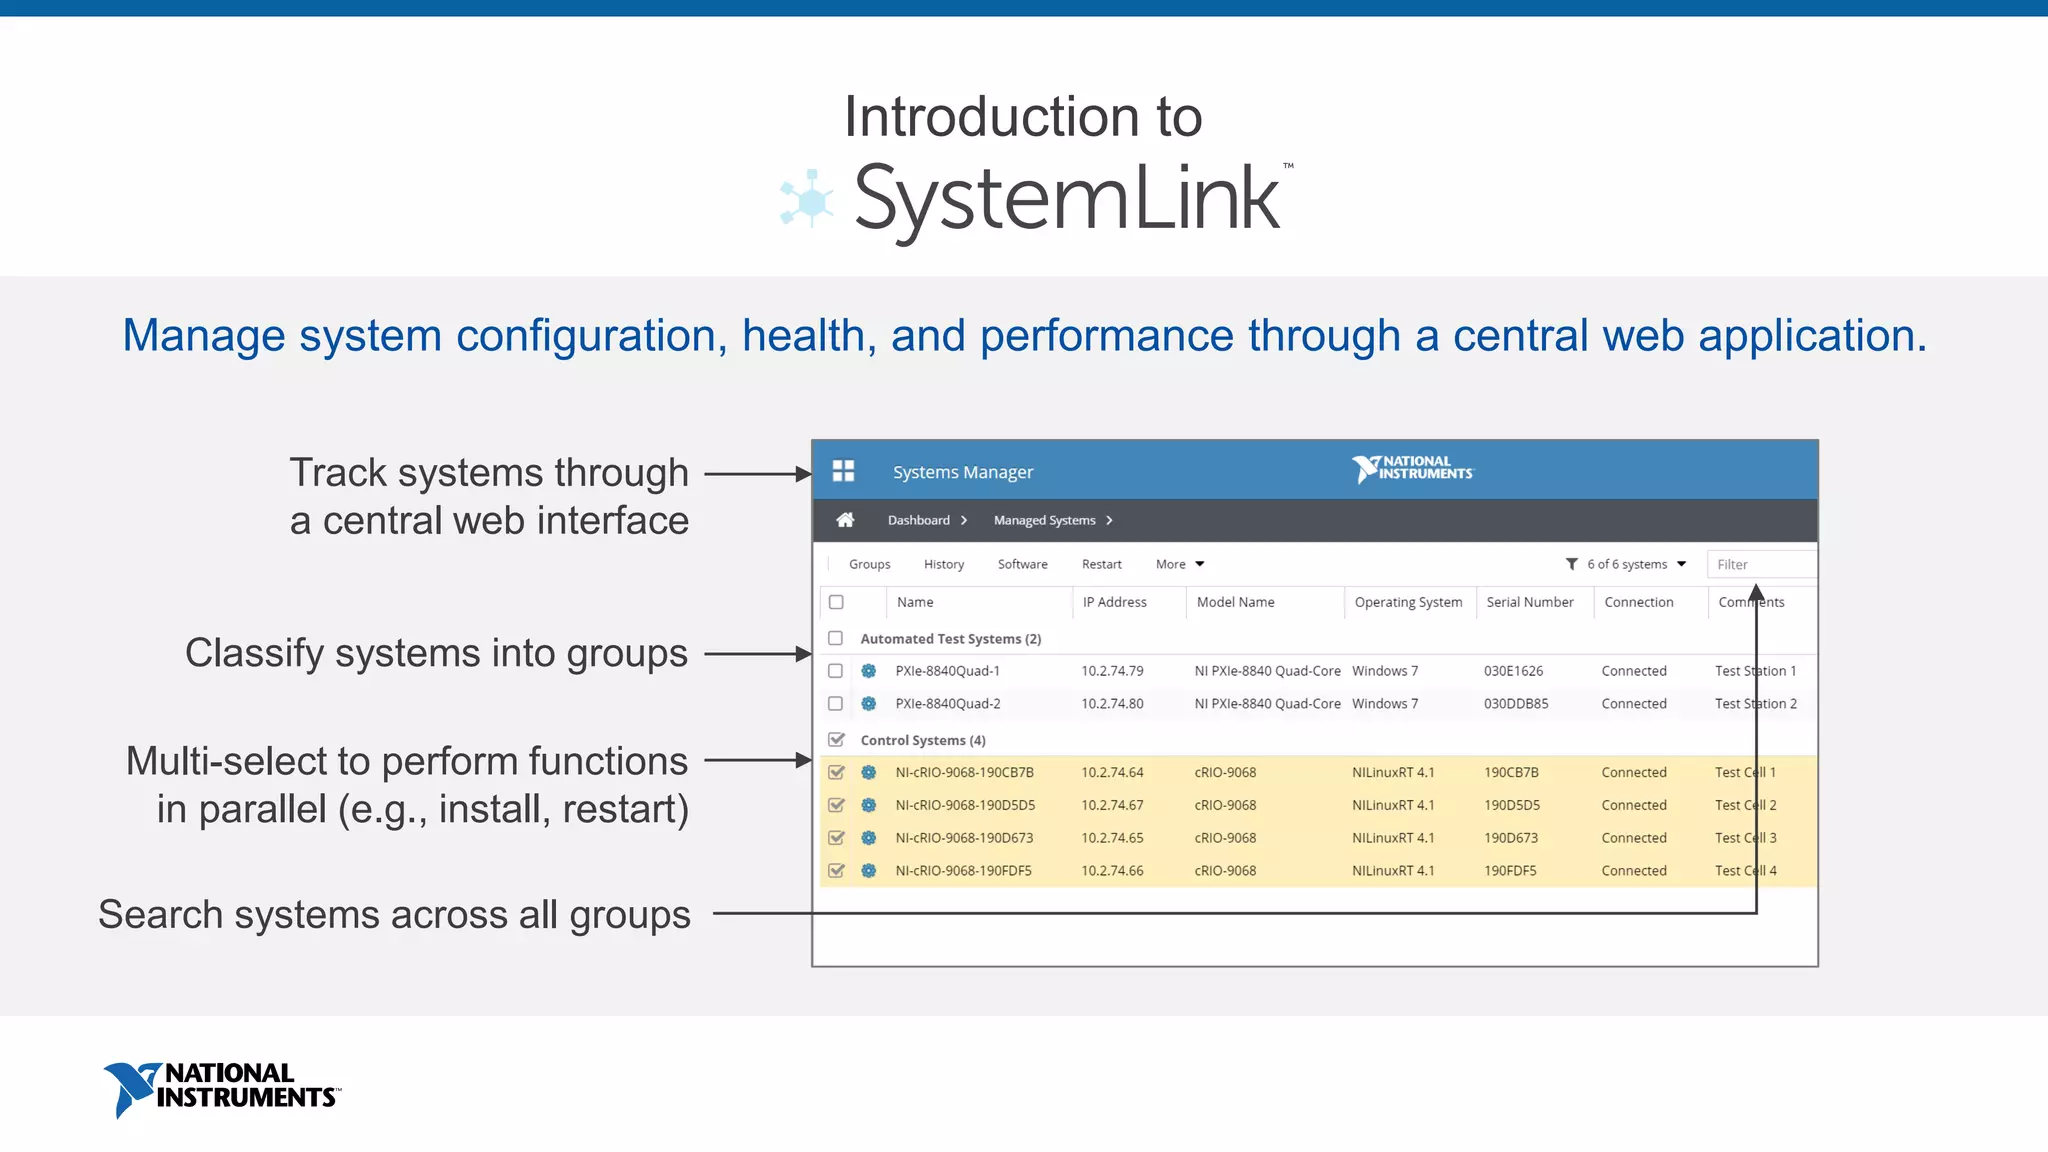Click the History toolbar item

(944, 564)
